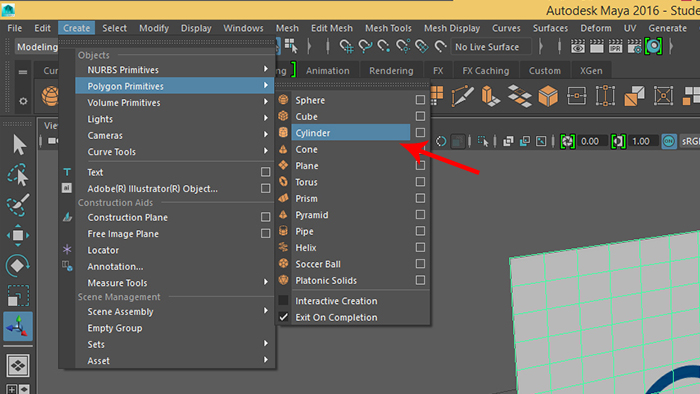Click the extrude shelf icon
The image size is (700, 394).
(490, 95)
